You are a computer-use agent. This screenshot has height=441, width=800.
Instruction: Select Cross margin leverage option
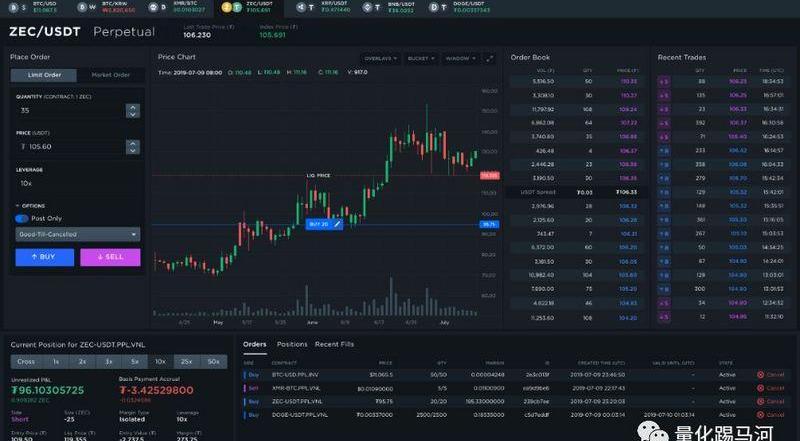(x=26, y=361)
